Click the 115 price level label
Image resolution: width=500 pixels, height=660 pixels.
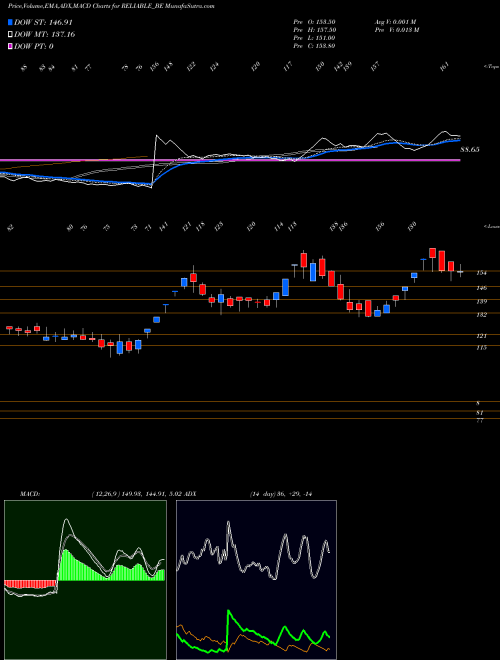[x=482, y=348]
